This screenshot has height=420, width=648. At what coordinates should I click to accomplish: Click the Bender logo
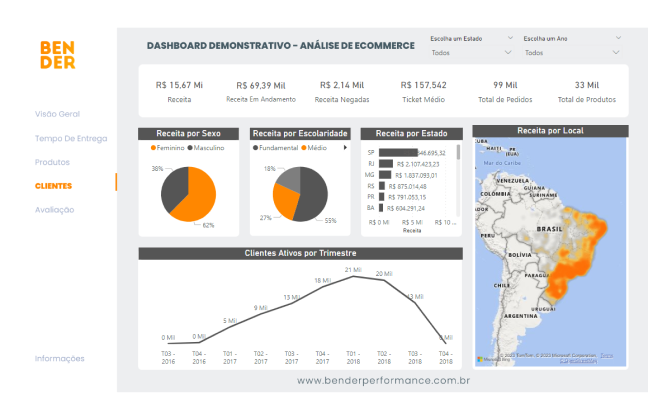pos(58,55)
